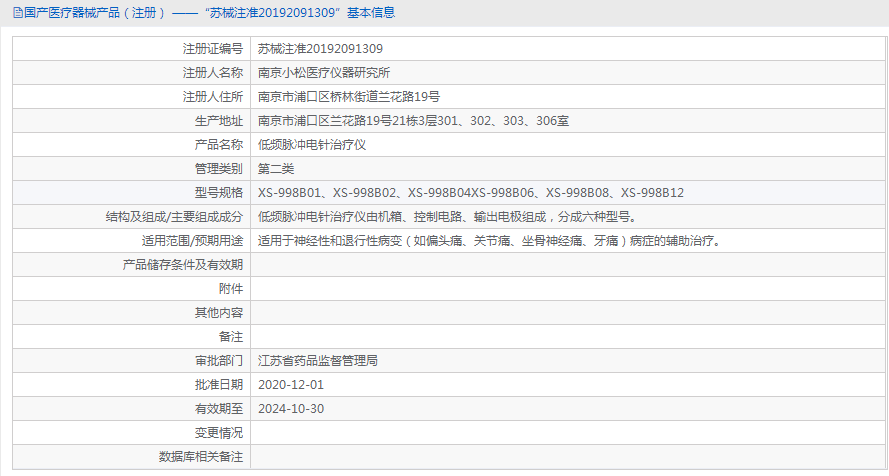The width and height of the screenshot is (889, 476).
Task: Click the label '数据库相关备注'
Action: click(x=201, y=457)
